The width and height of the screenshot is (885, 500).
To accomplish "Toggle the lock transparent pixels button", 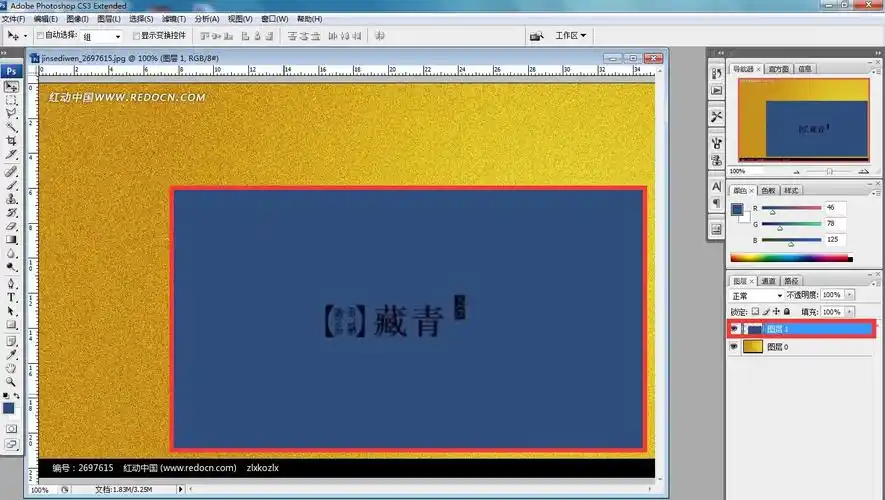I will [755, 312].
